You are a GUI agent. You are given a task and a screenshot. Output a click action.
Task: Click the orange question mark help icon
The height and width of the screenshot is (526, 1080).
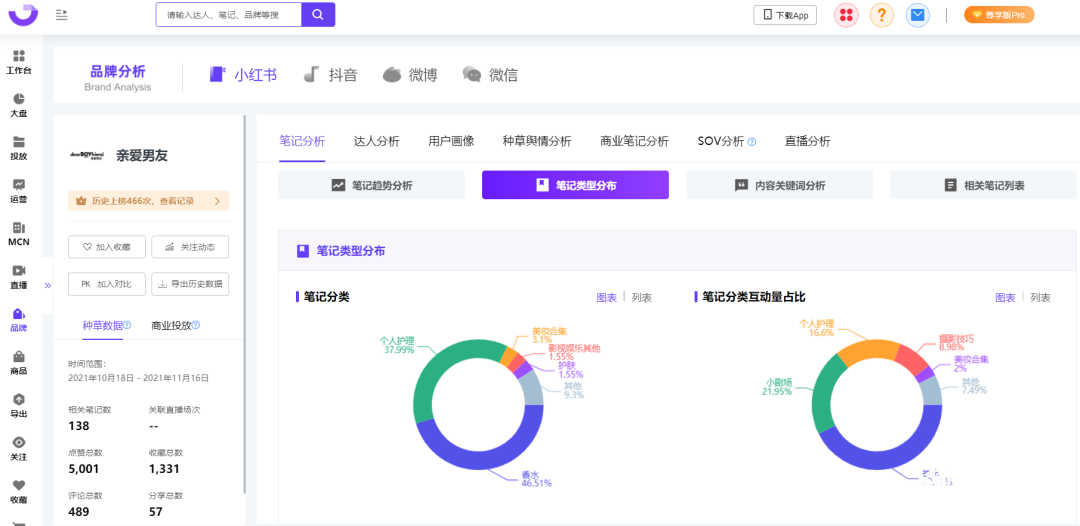click(881, 15)
